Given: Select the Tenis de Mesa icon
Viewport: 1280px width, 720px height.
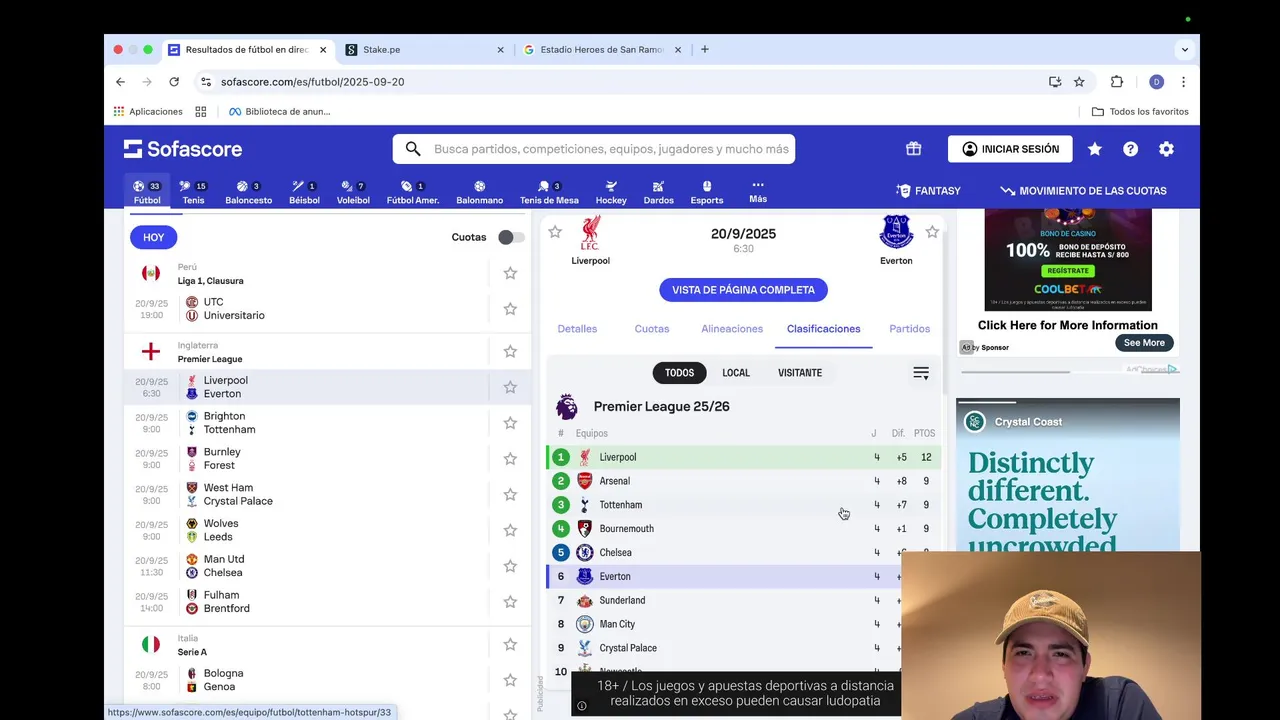Looking at the screenshot, I should coord(549,192).
